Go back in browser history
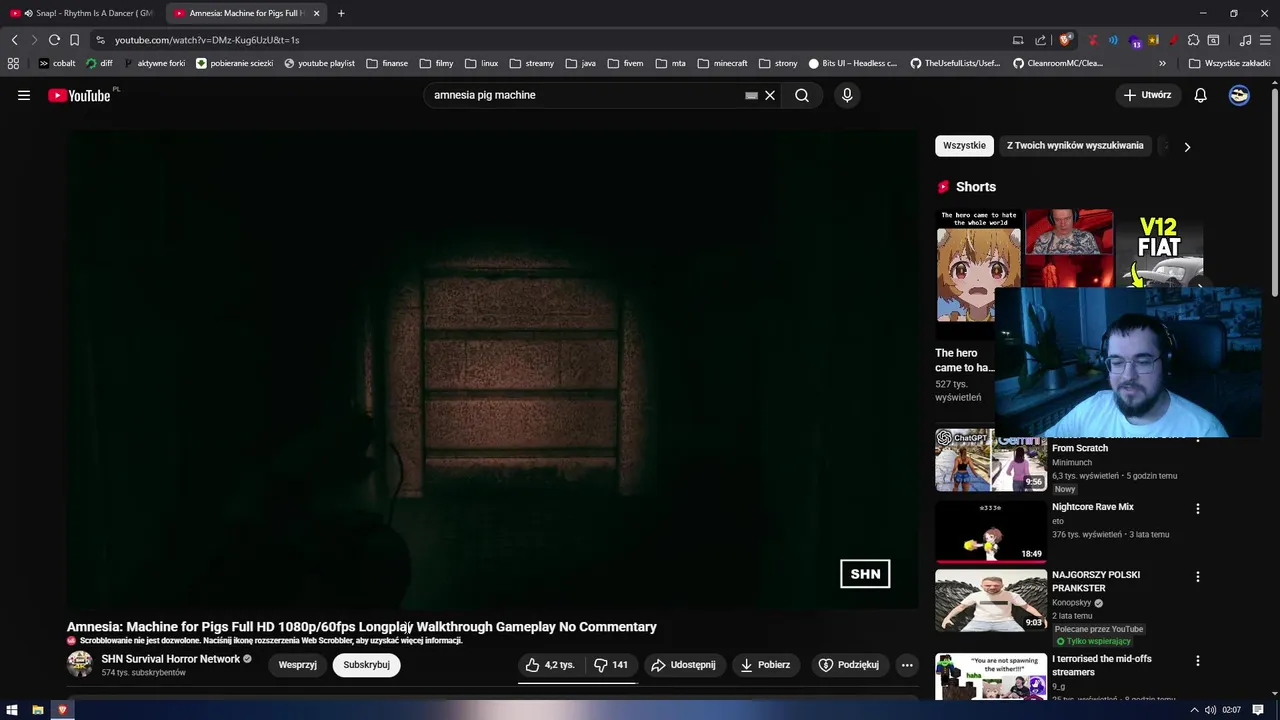Screen dimensions: 1280x720 pyautogui.click(x=14, y=40)
